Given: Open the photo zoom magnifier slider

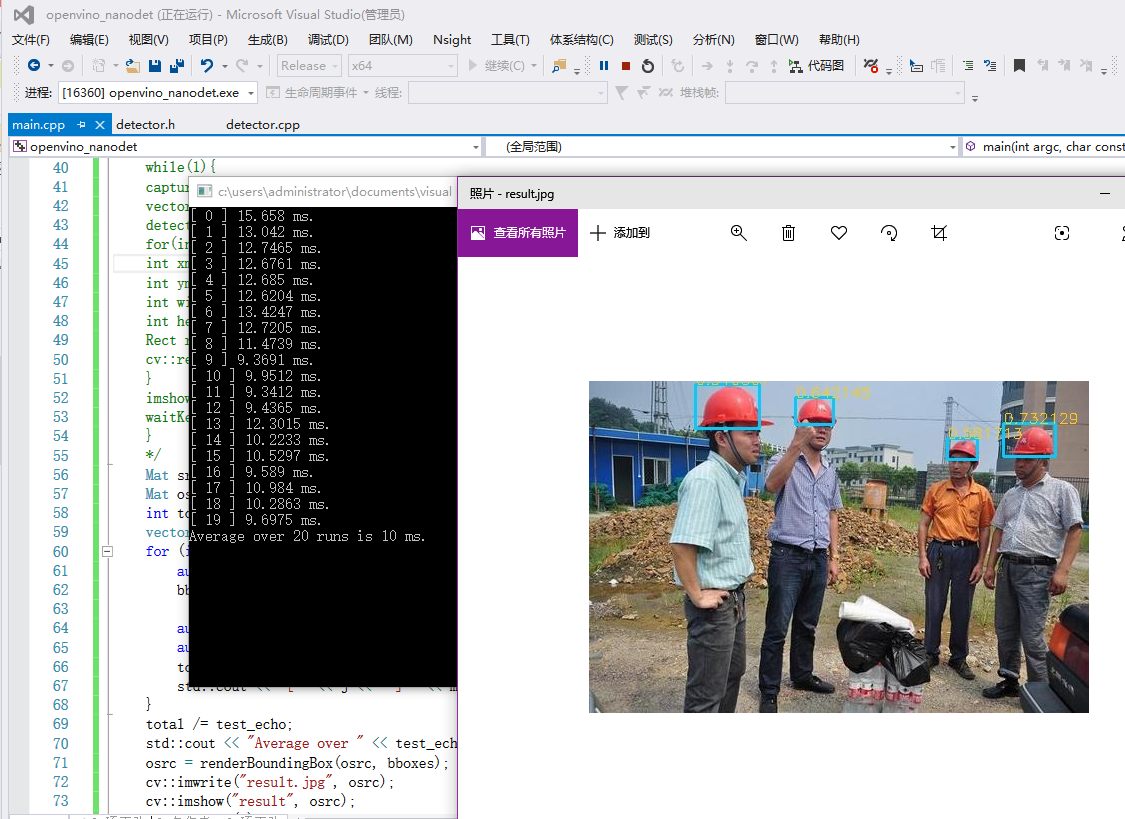Looking at the screenshot, I should point(738,233).
